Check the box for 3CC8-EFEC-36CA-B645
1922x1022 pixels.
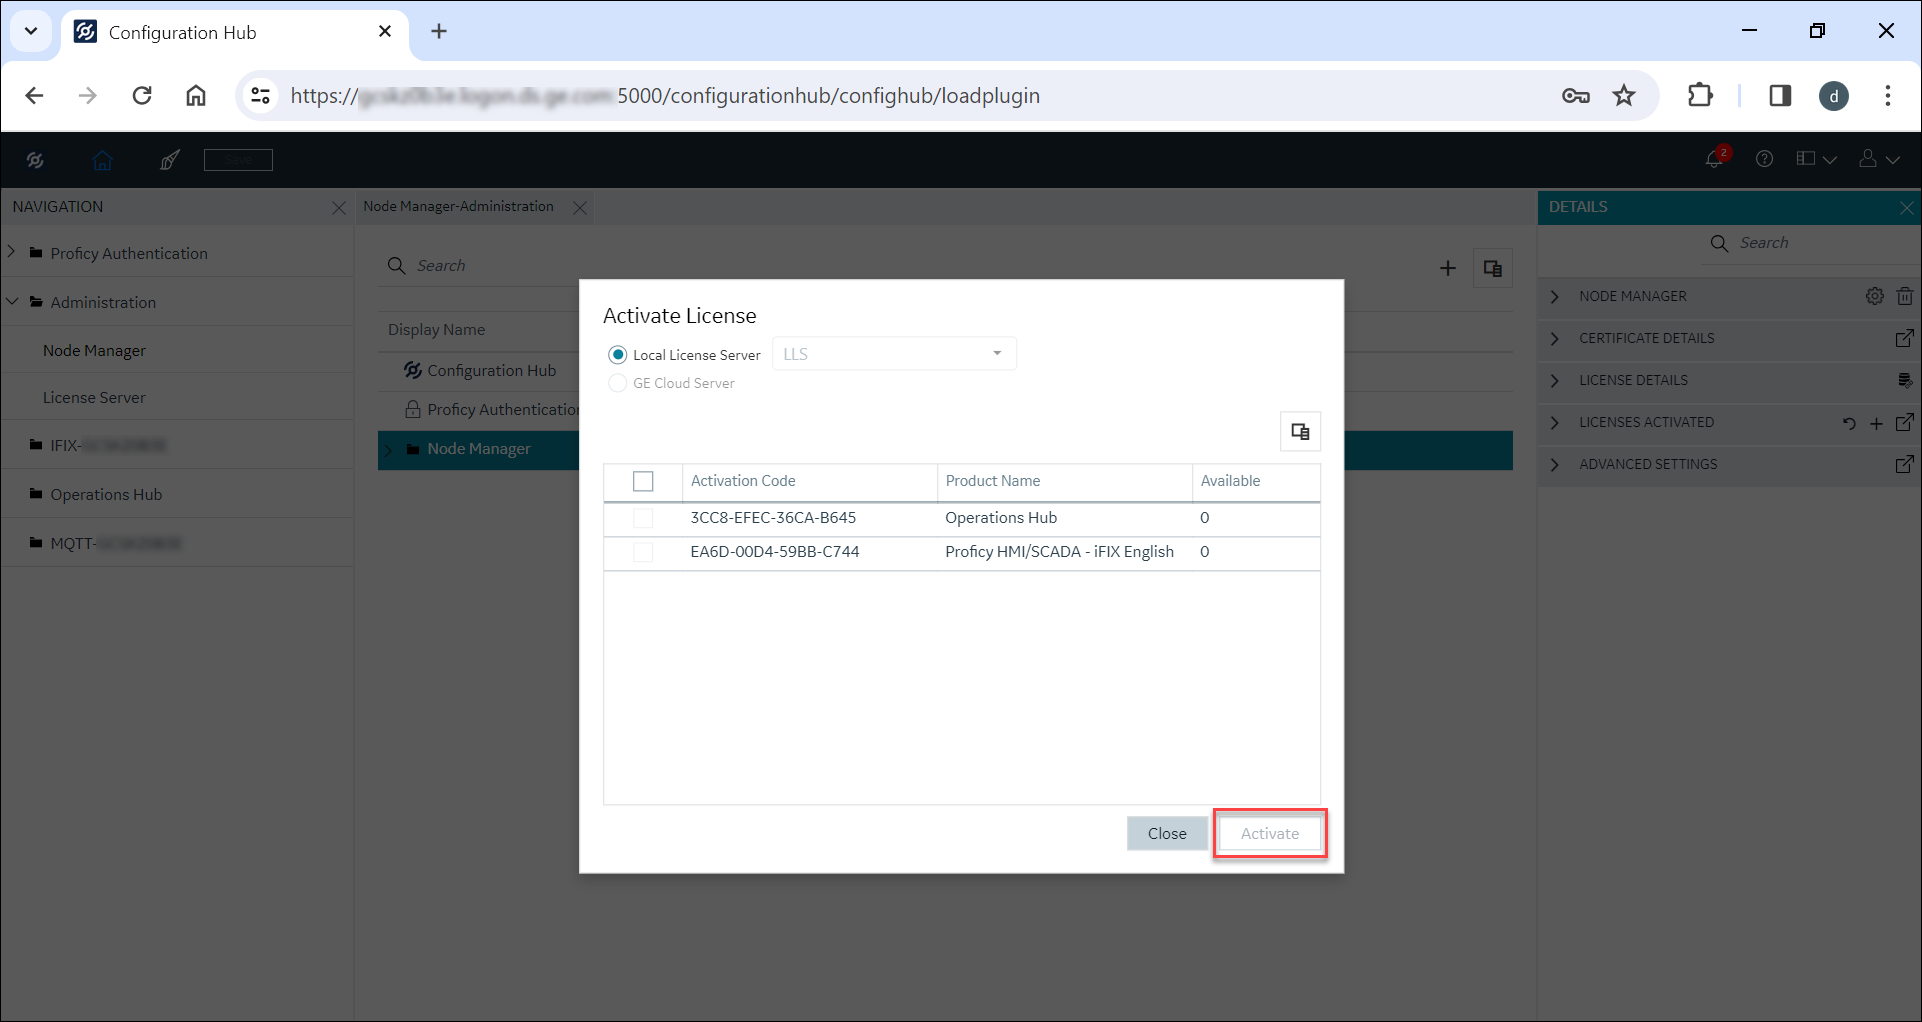click(x=643, y=518)
